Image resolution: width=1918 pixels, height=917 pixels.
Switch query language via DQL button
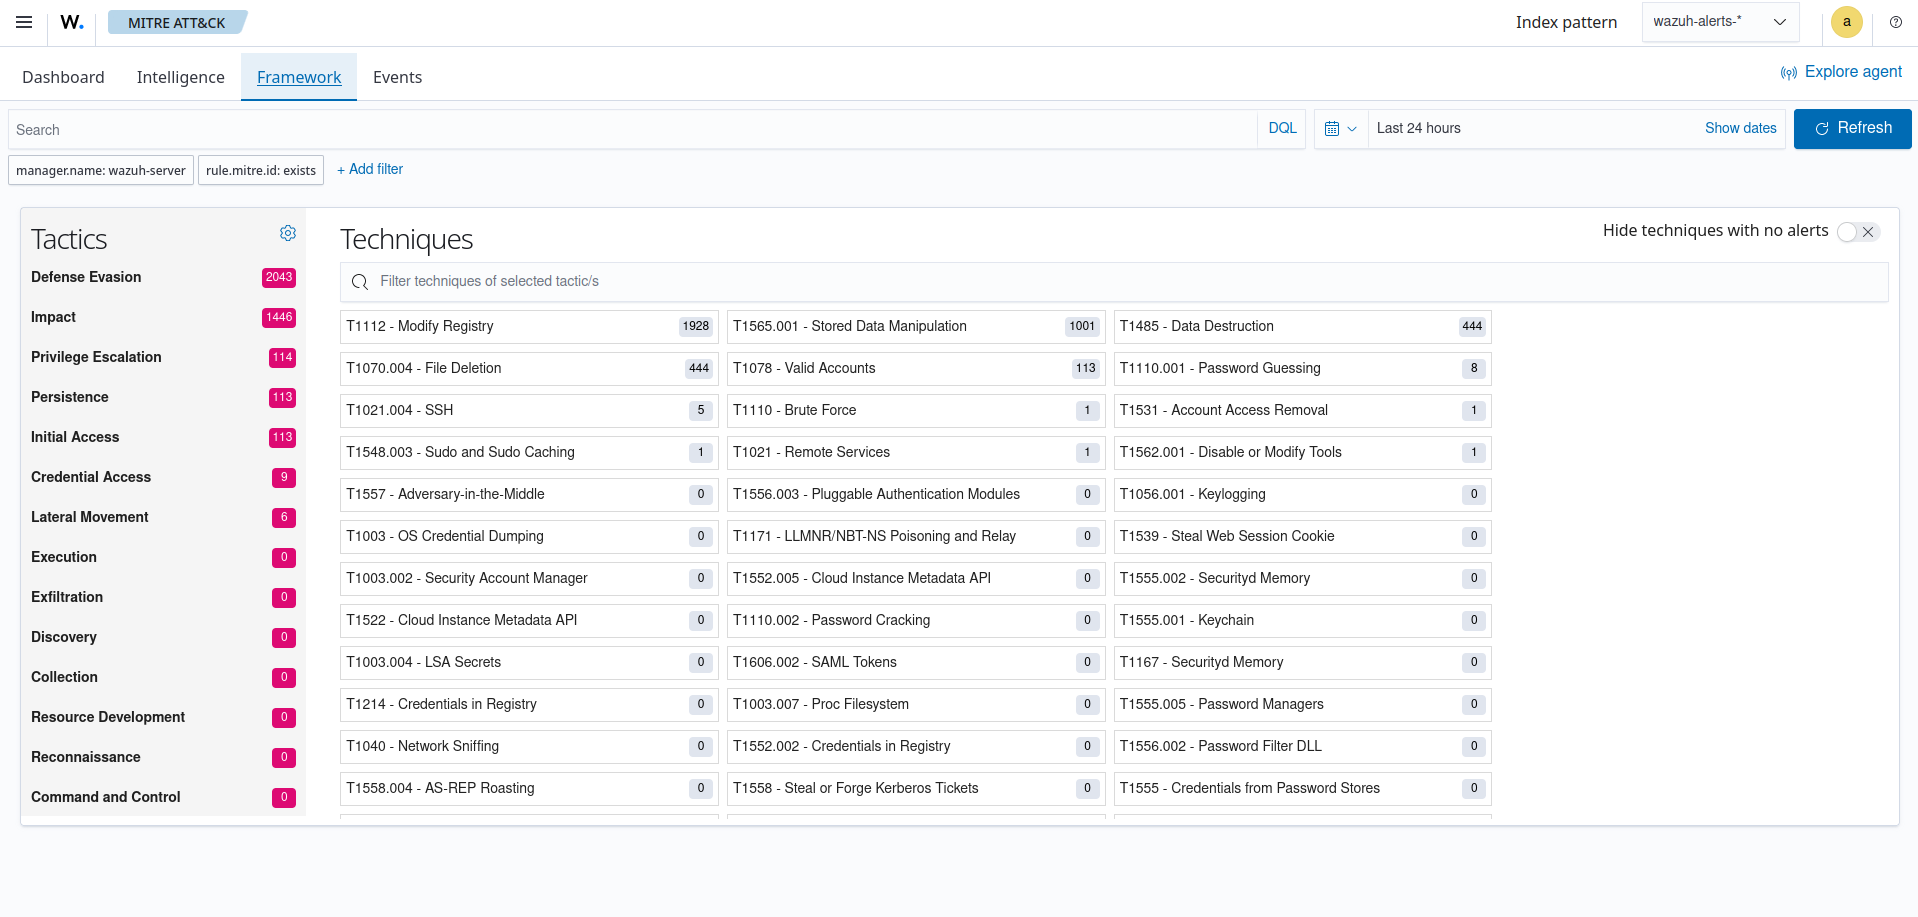pos(1282,129)
